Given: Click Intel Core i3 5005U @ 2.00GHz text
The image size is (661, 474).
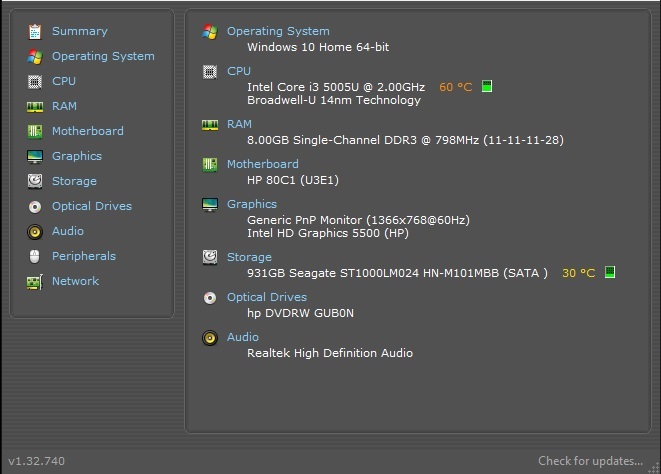Looking at the screenshot, I should point(336,87).
